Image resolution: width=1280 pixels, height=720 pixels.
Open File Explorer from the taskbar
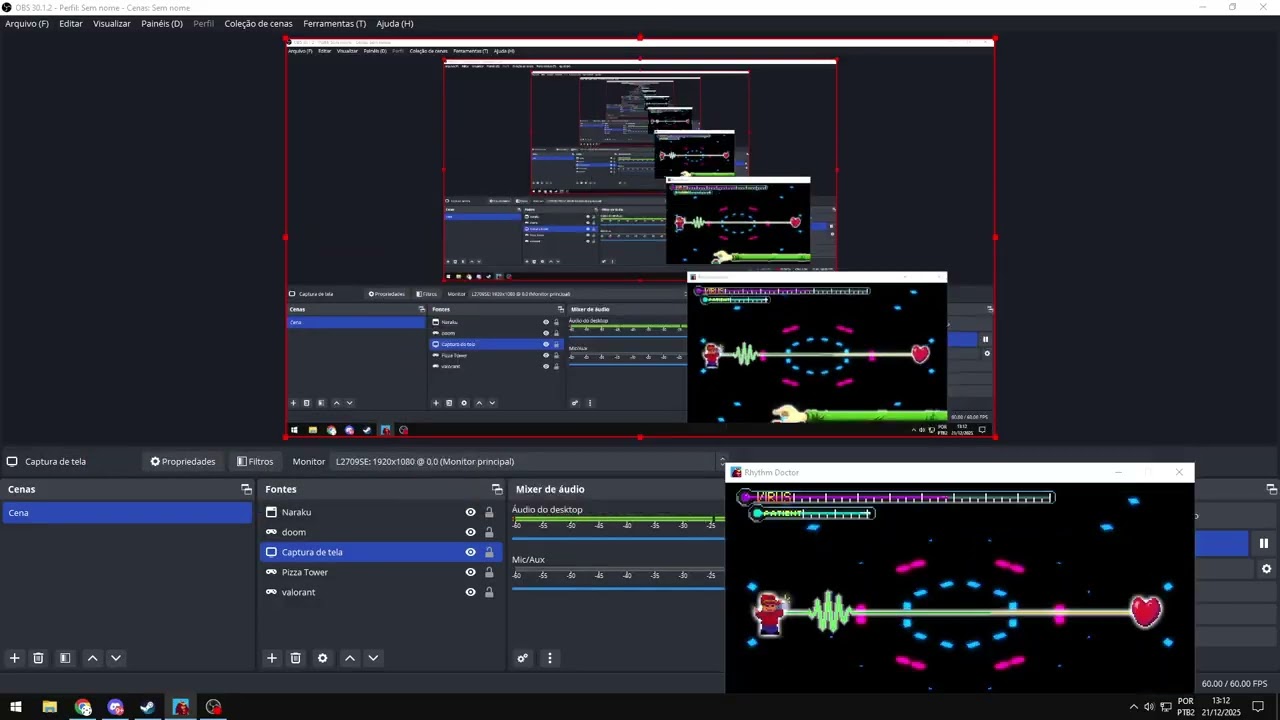pyautogui.click(x=49, y=707)
